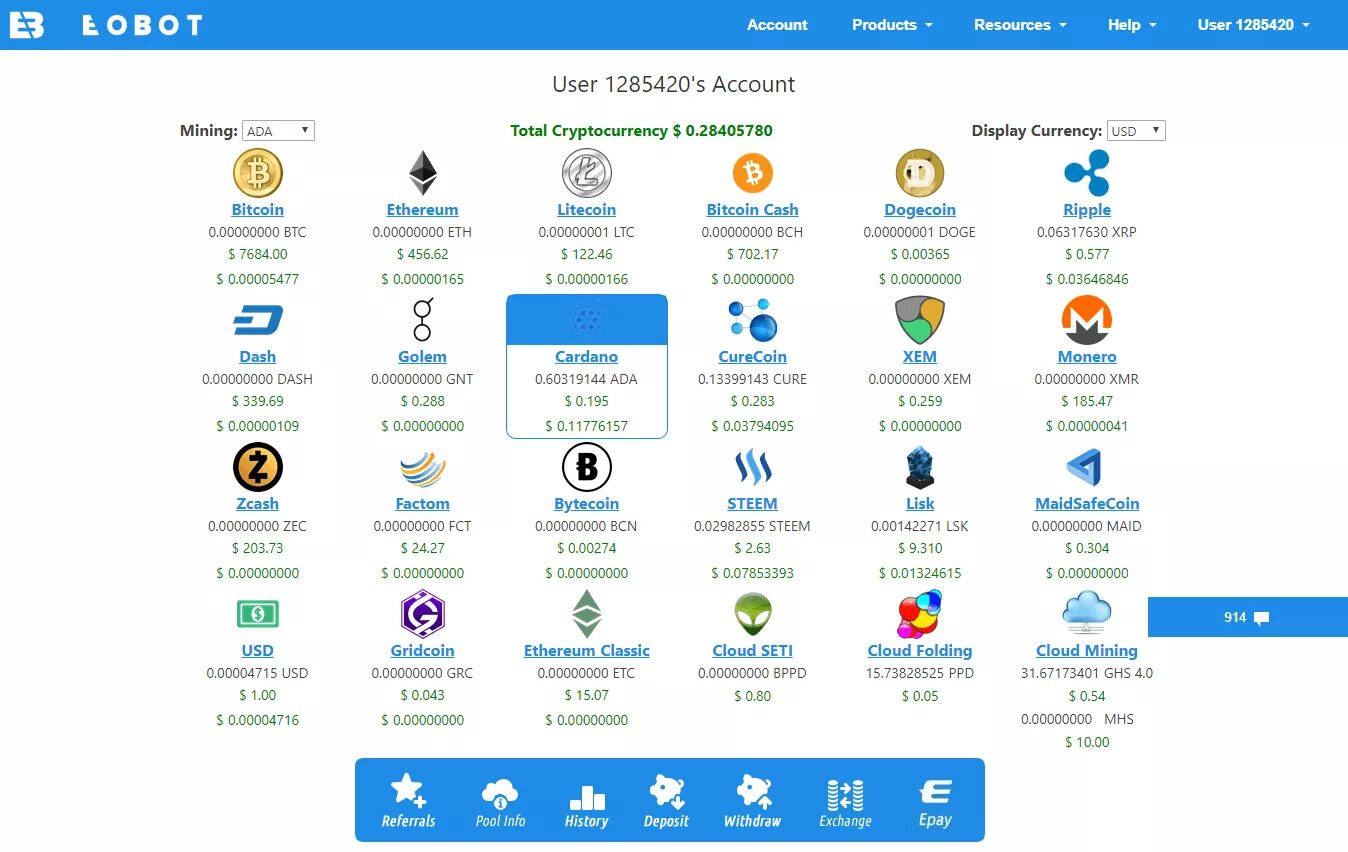The width and height of the screenshot is (1348, 852).
Task: Click the Bitcoin coin icon
Action: coord(258,173)
